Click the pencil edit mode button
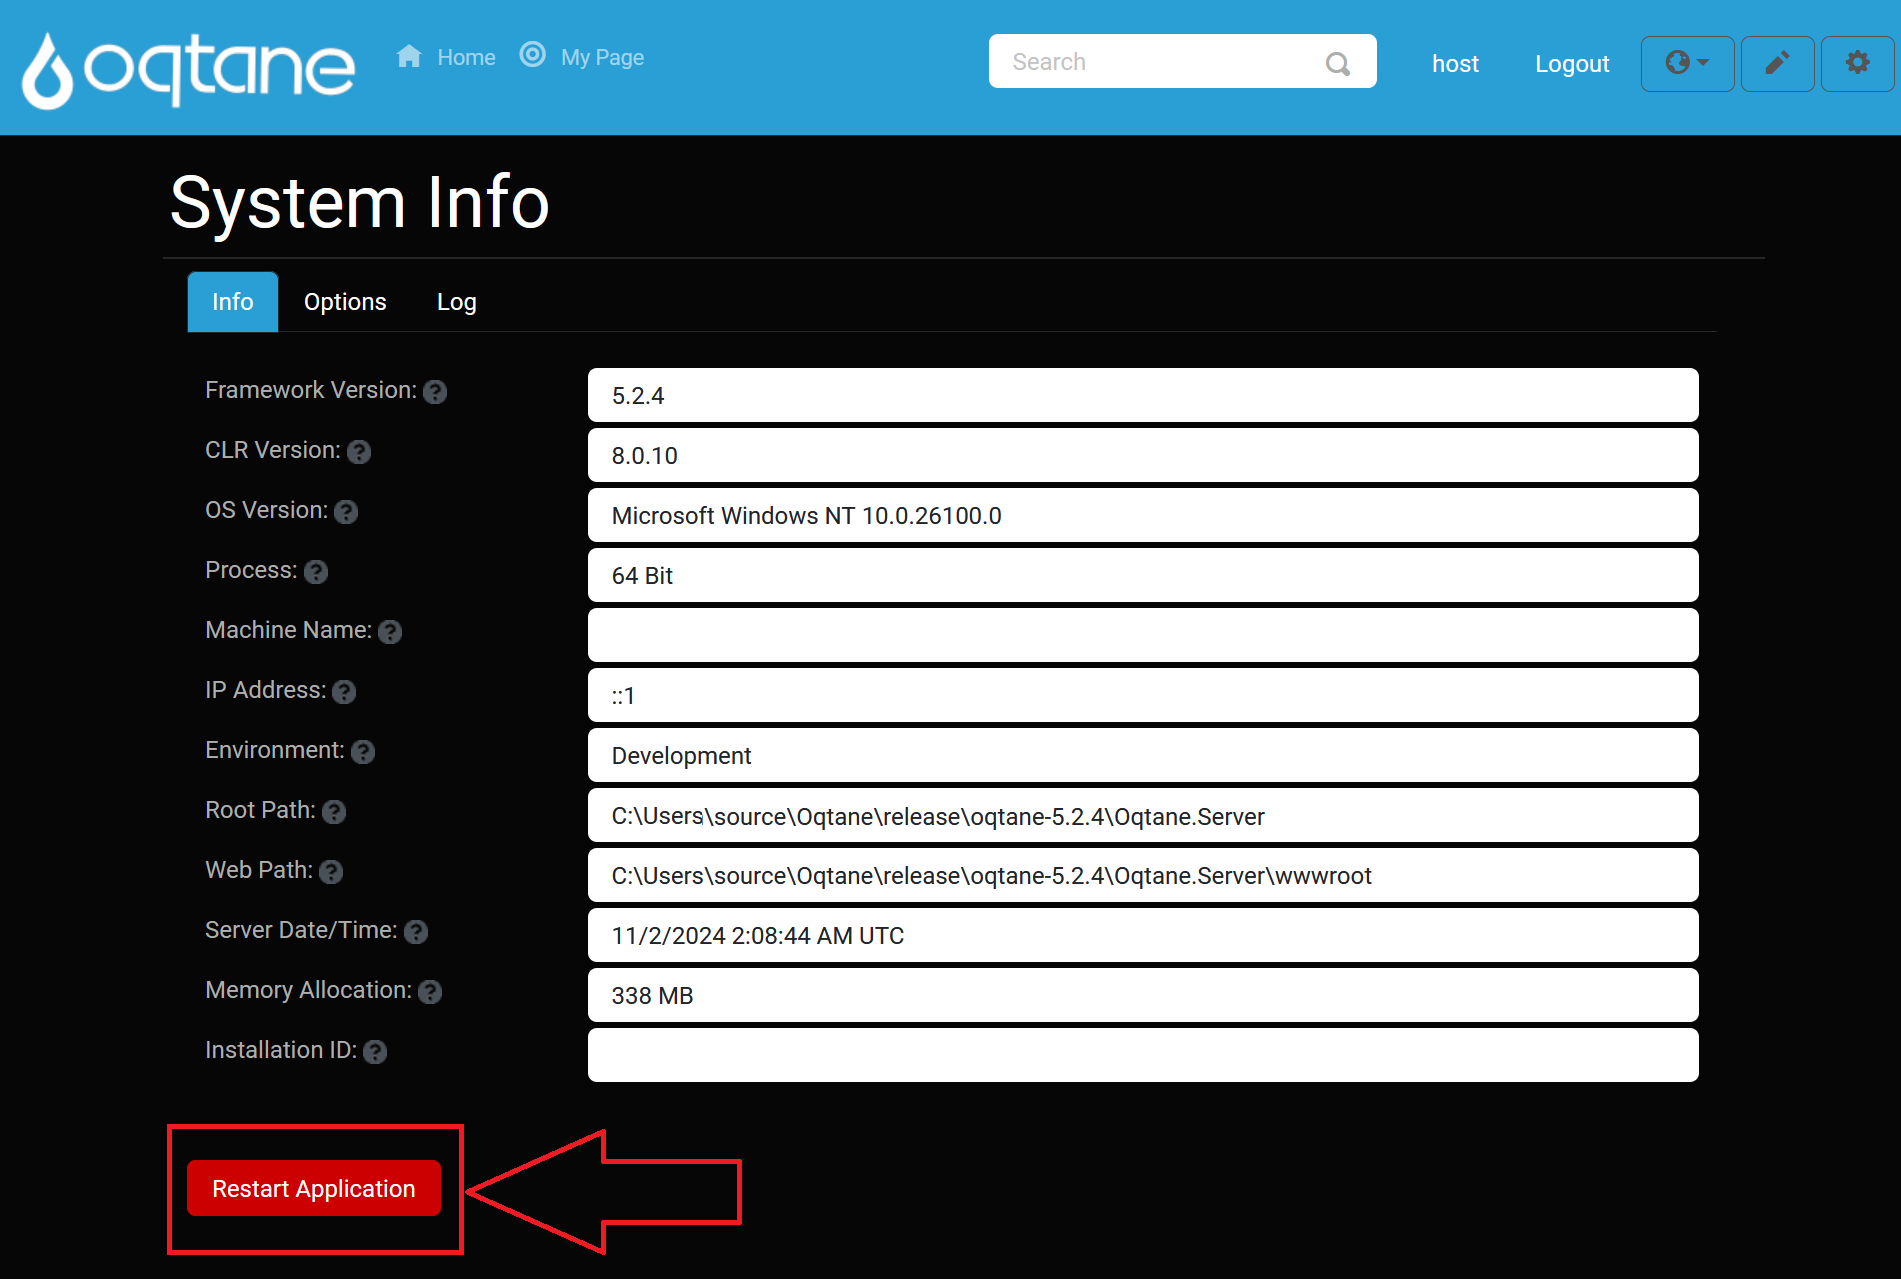 click(x=1777, y=63)
